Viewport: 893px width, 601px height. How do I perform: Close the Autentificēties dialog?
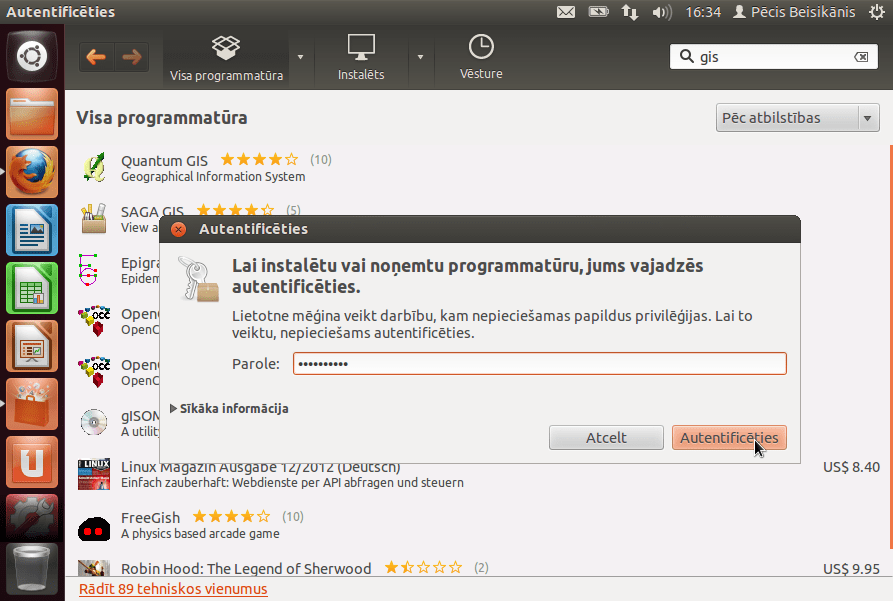point(178,229)
